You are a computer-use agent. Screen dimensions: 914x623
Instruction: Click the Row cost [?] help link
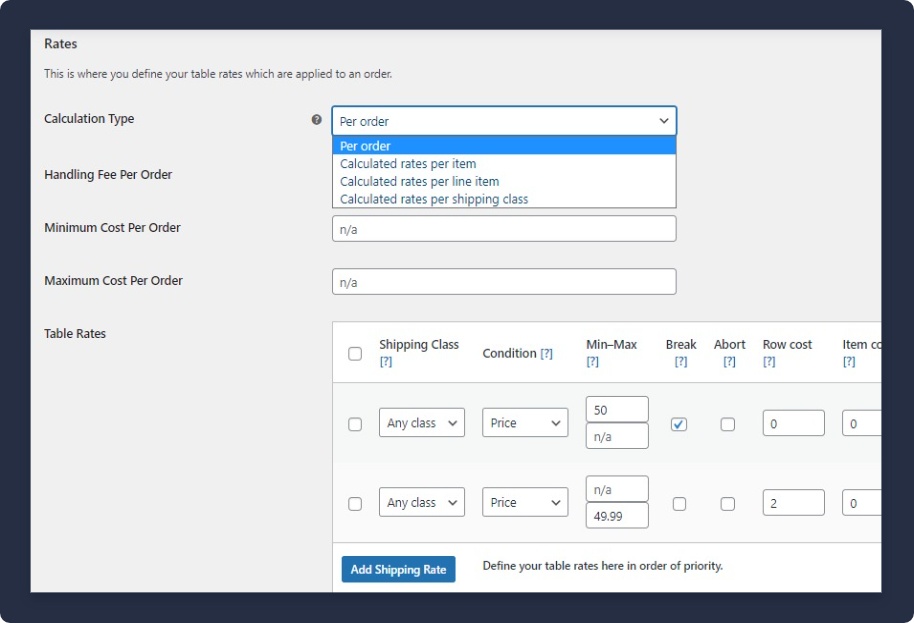click(769, 362)
